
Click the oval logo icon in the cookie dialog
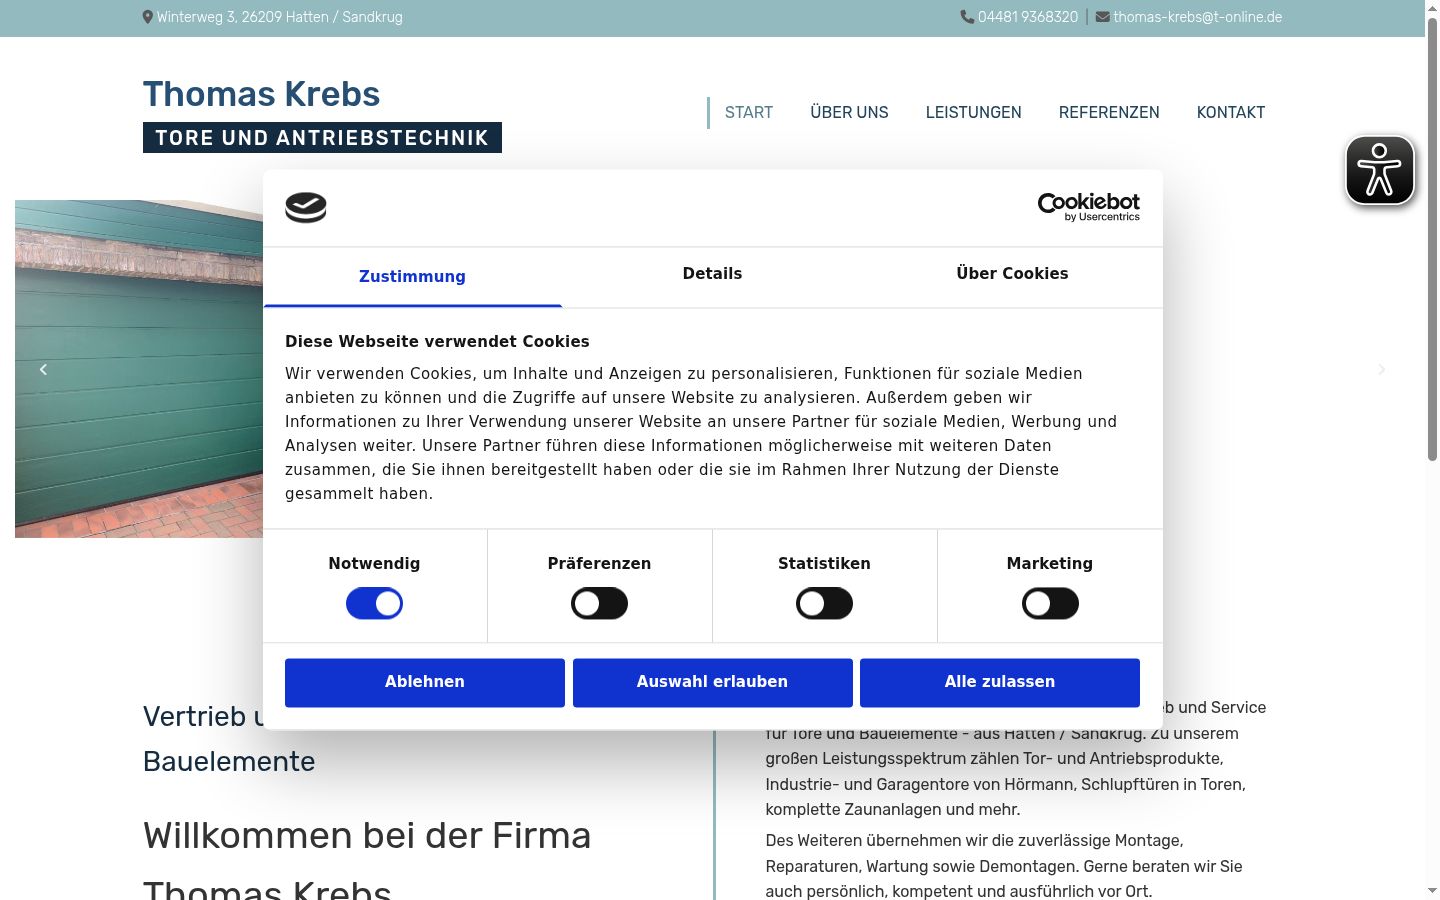coord(306,207)
